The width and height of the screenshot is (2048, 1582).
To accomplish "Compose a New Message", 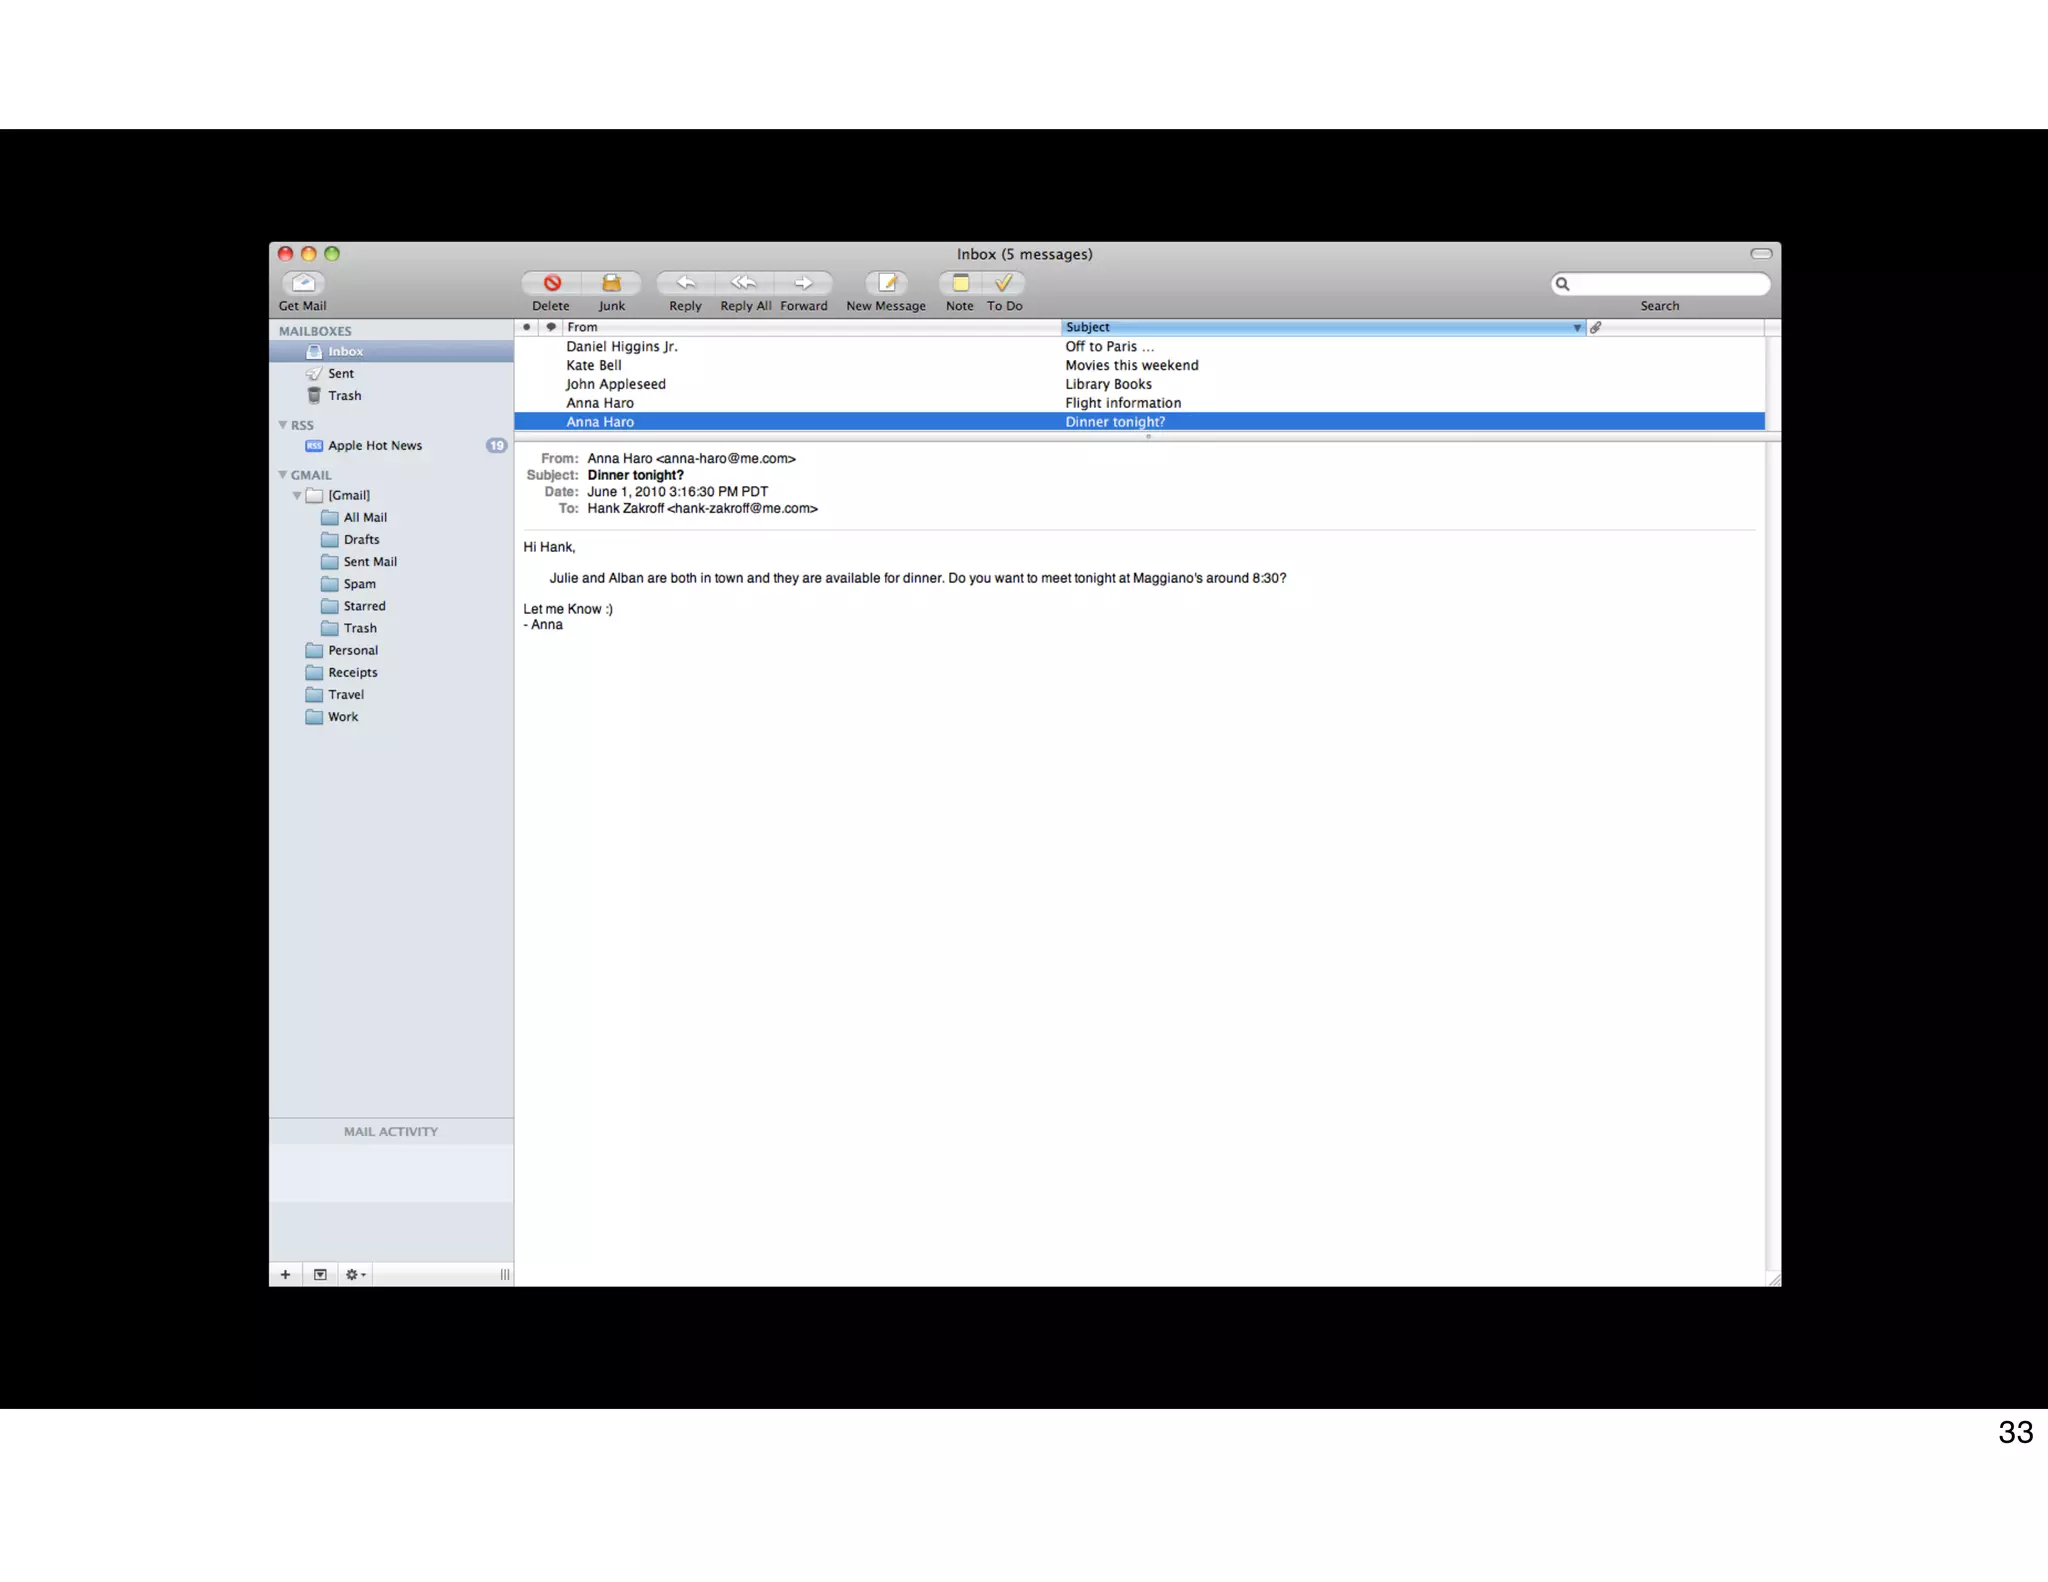I will 886,283.
